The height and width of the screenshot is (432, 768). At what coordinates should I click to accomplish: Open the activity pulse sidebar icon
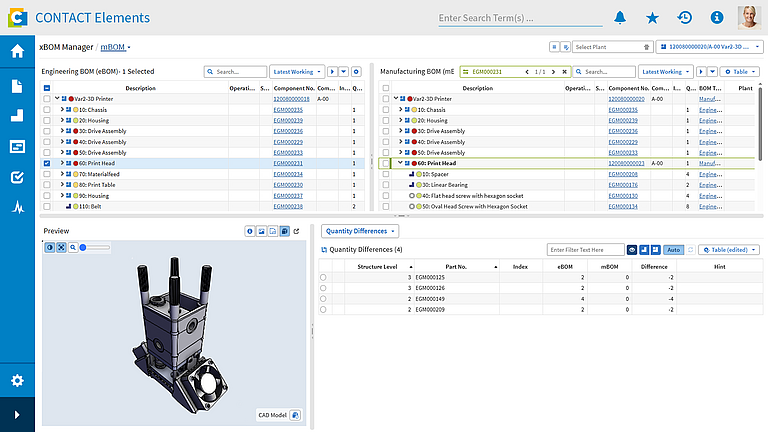click(18, 208)
